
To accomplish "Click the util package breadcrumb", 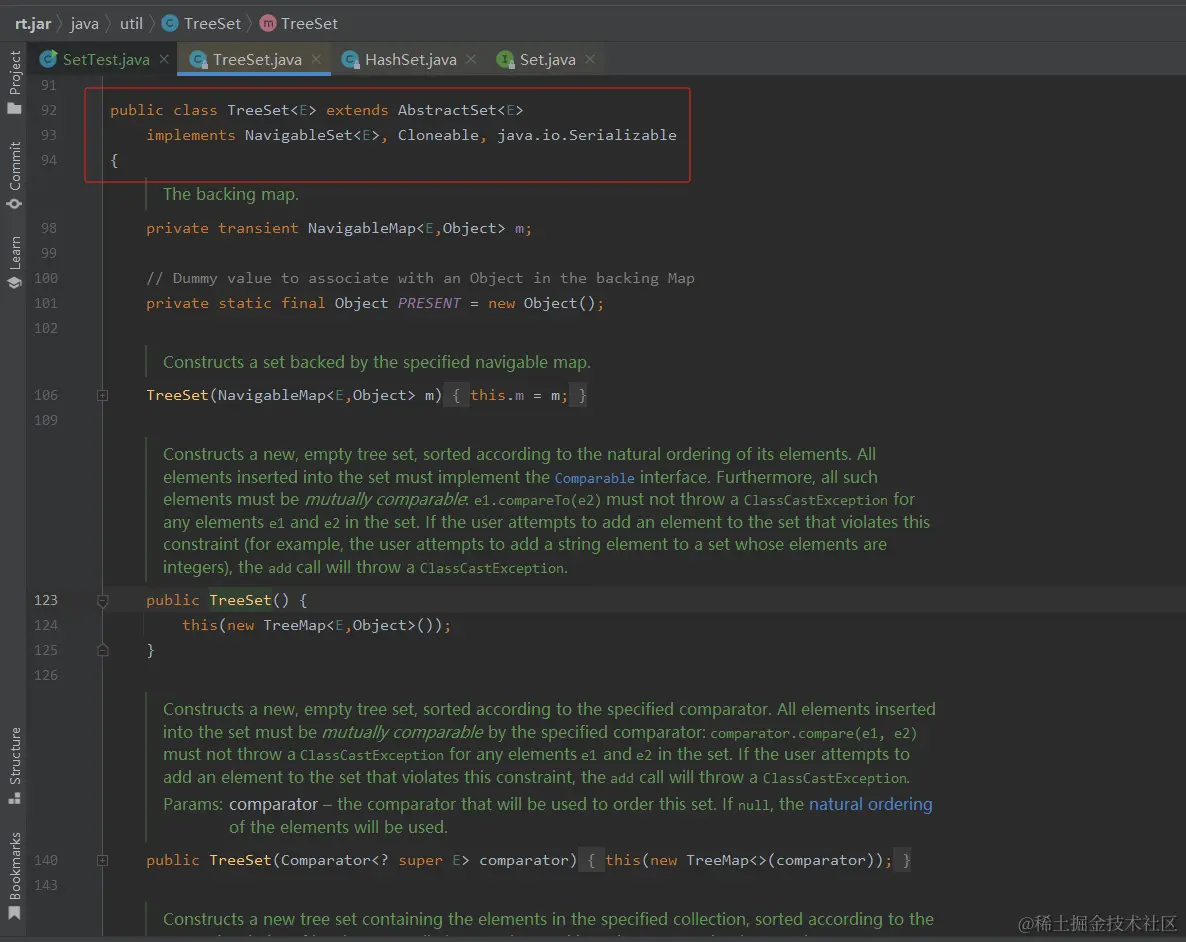I will [131, 23].
